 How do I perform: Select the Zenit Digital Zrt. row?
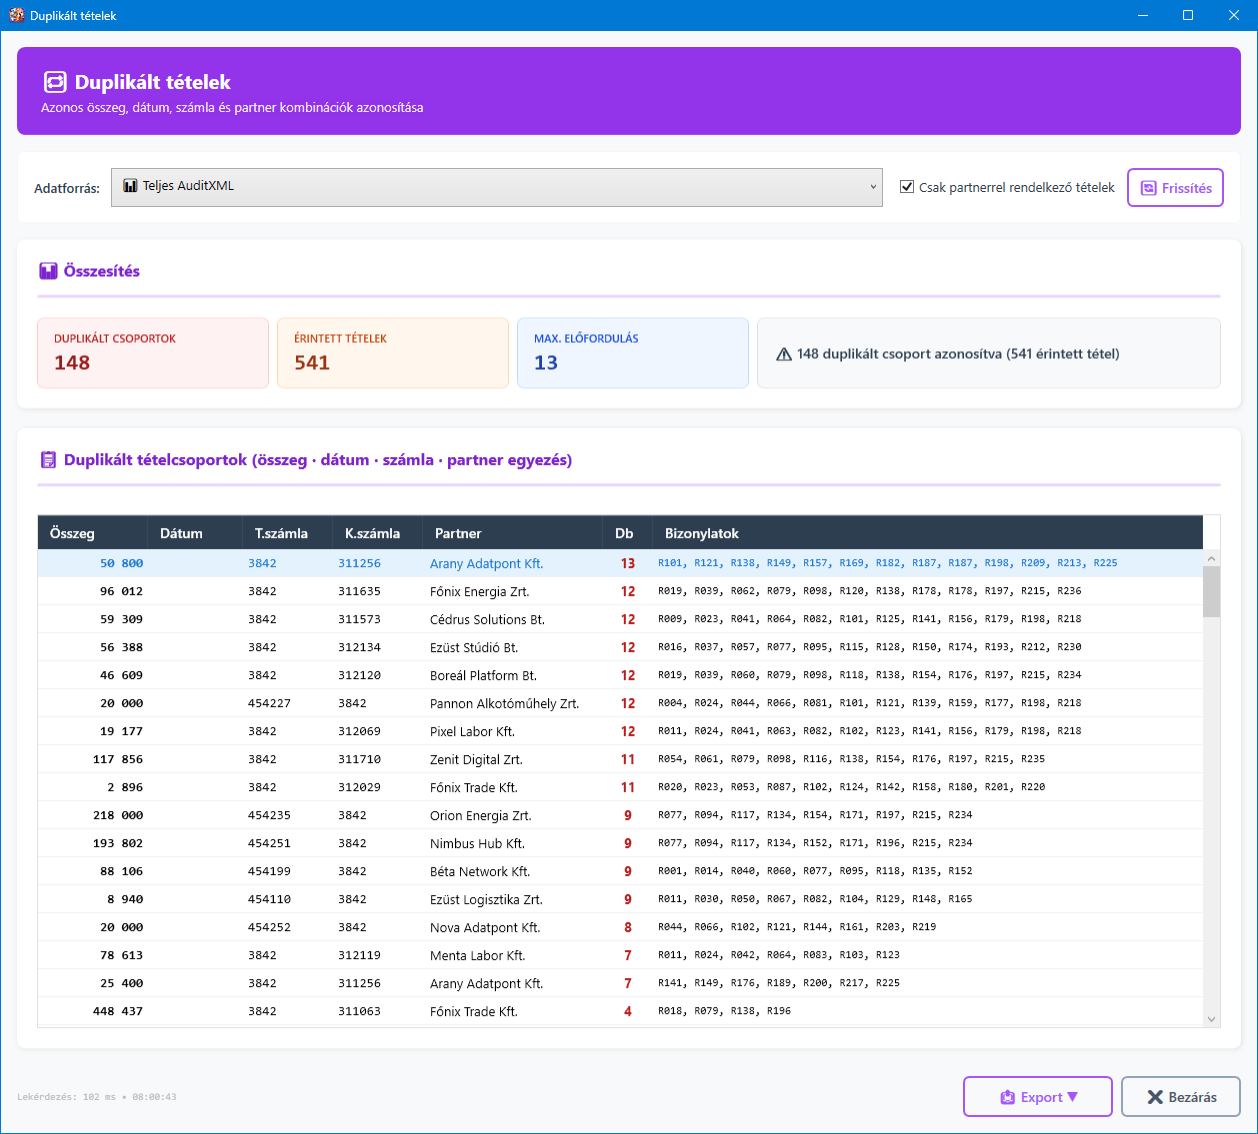[476, 759]
